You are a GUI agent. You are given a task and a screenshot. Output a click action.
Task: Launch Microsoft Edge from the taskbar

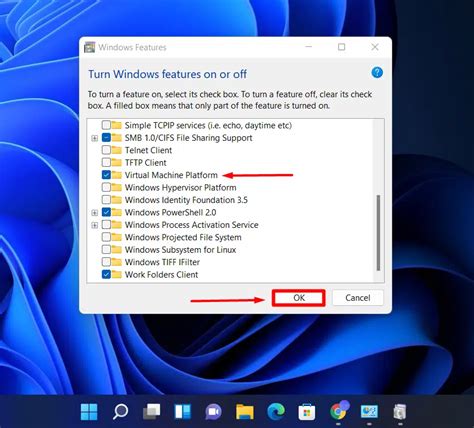pyautogui.click(x=276, y=412)
